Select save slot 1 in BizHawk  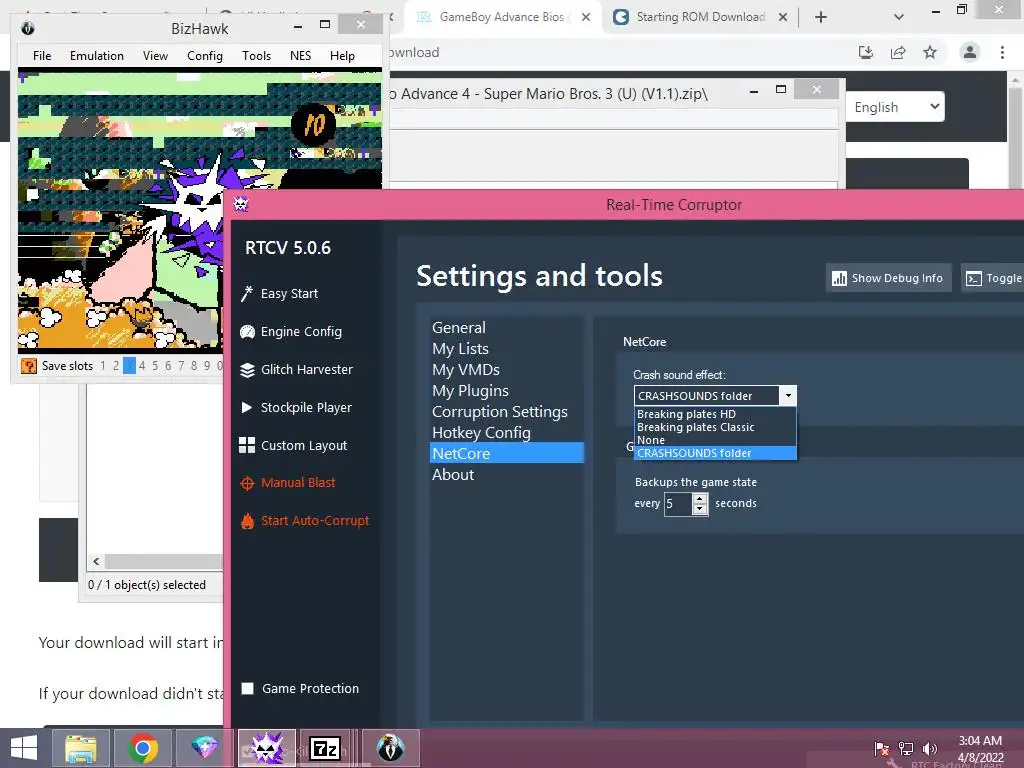[103, 366]
